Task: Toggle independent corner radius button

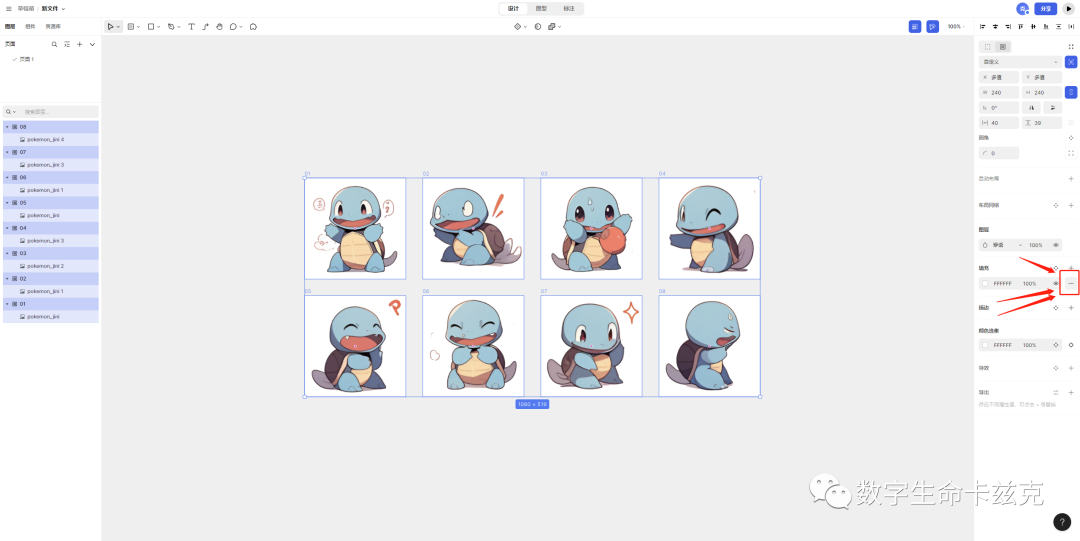Action: pyautogui.click(x=1070, y=153)
